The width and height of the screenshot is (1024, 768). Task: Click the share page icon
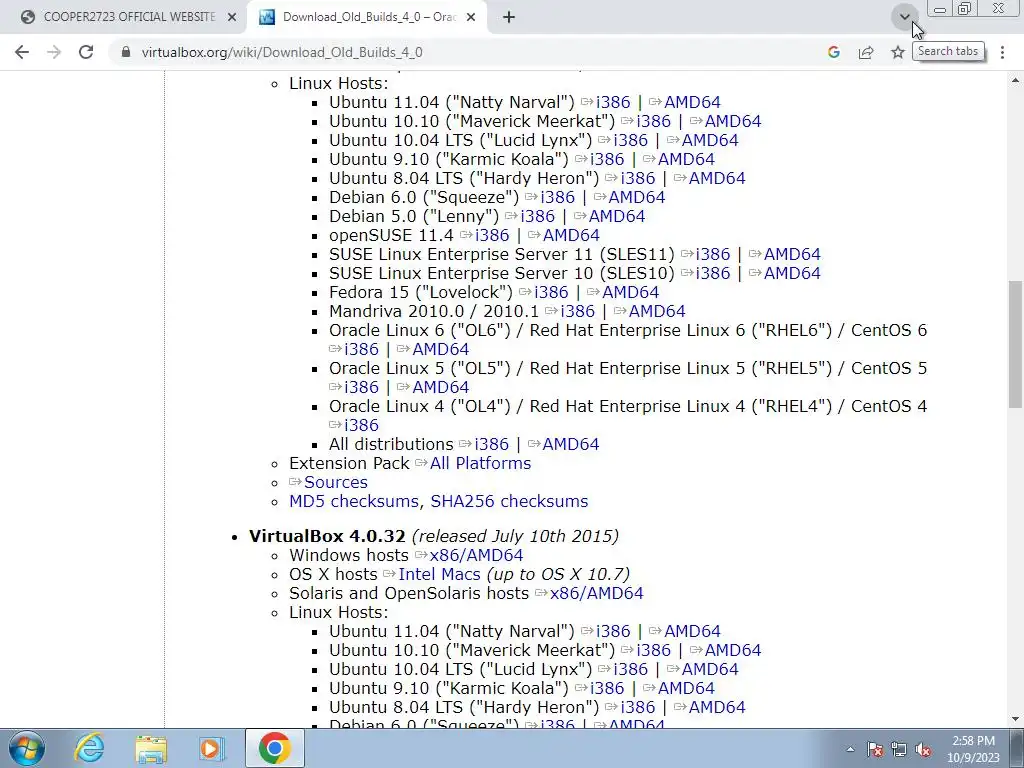coord(866,52)
